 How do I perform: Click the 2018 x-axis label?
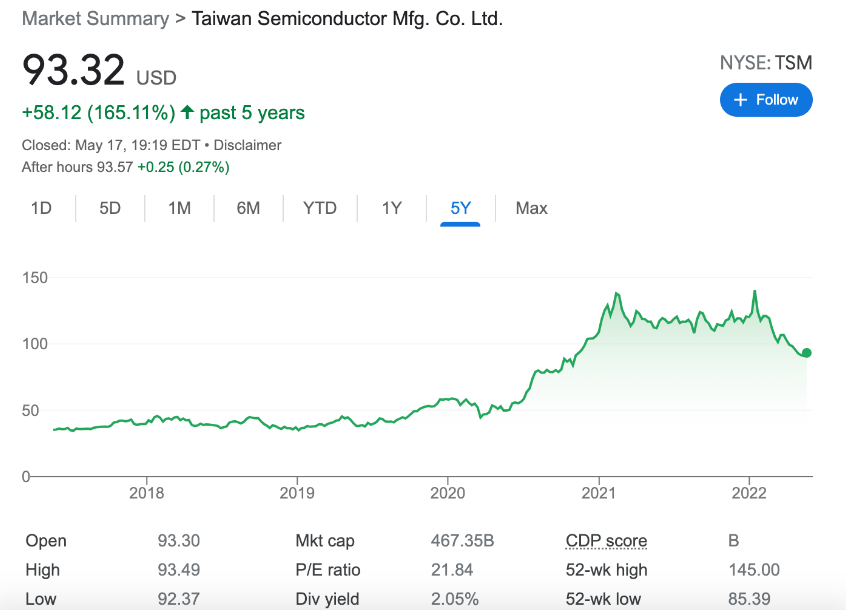[146, 493]
